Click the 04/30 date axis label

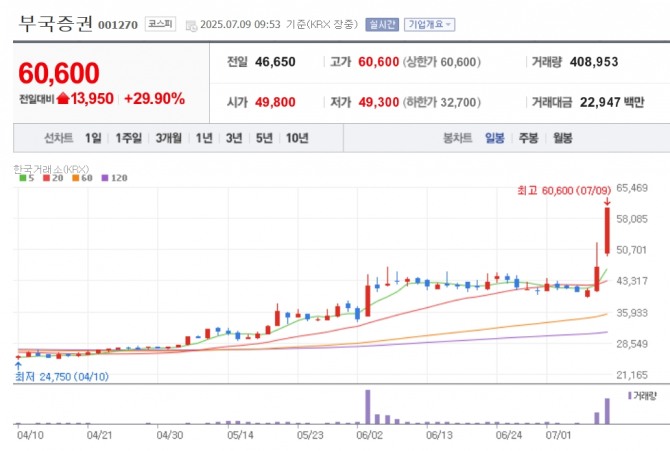(170, 435)
